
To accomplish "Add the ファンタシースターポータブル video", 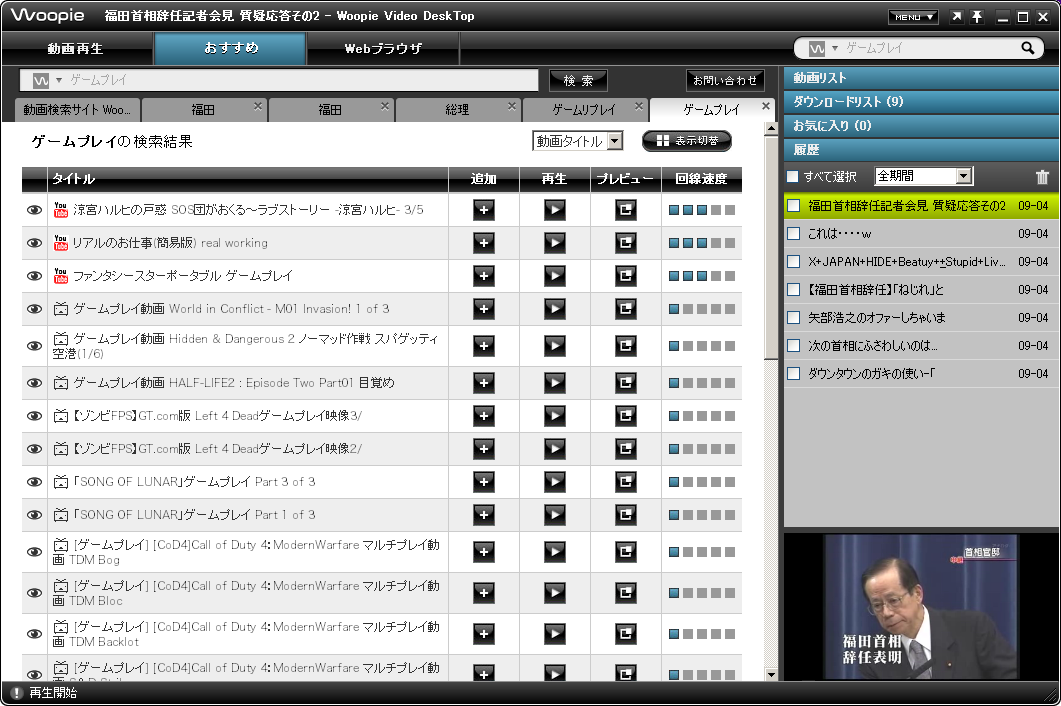I will pyautogui.click(x=483, y=275).
